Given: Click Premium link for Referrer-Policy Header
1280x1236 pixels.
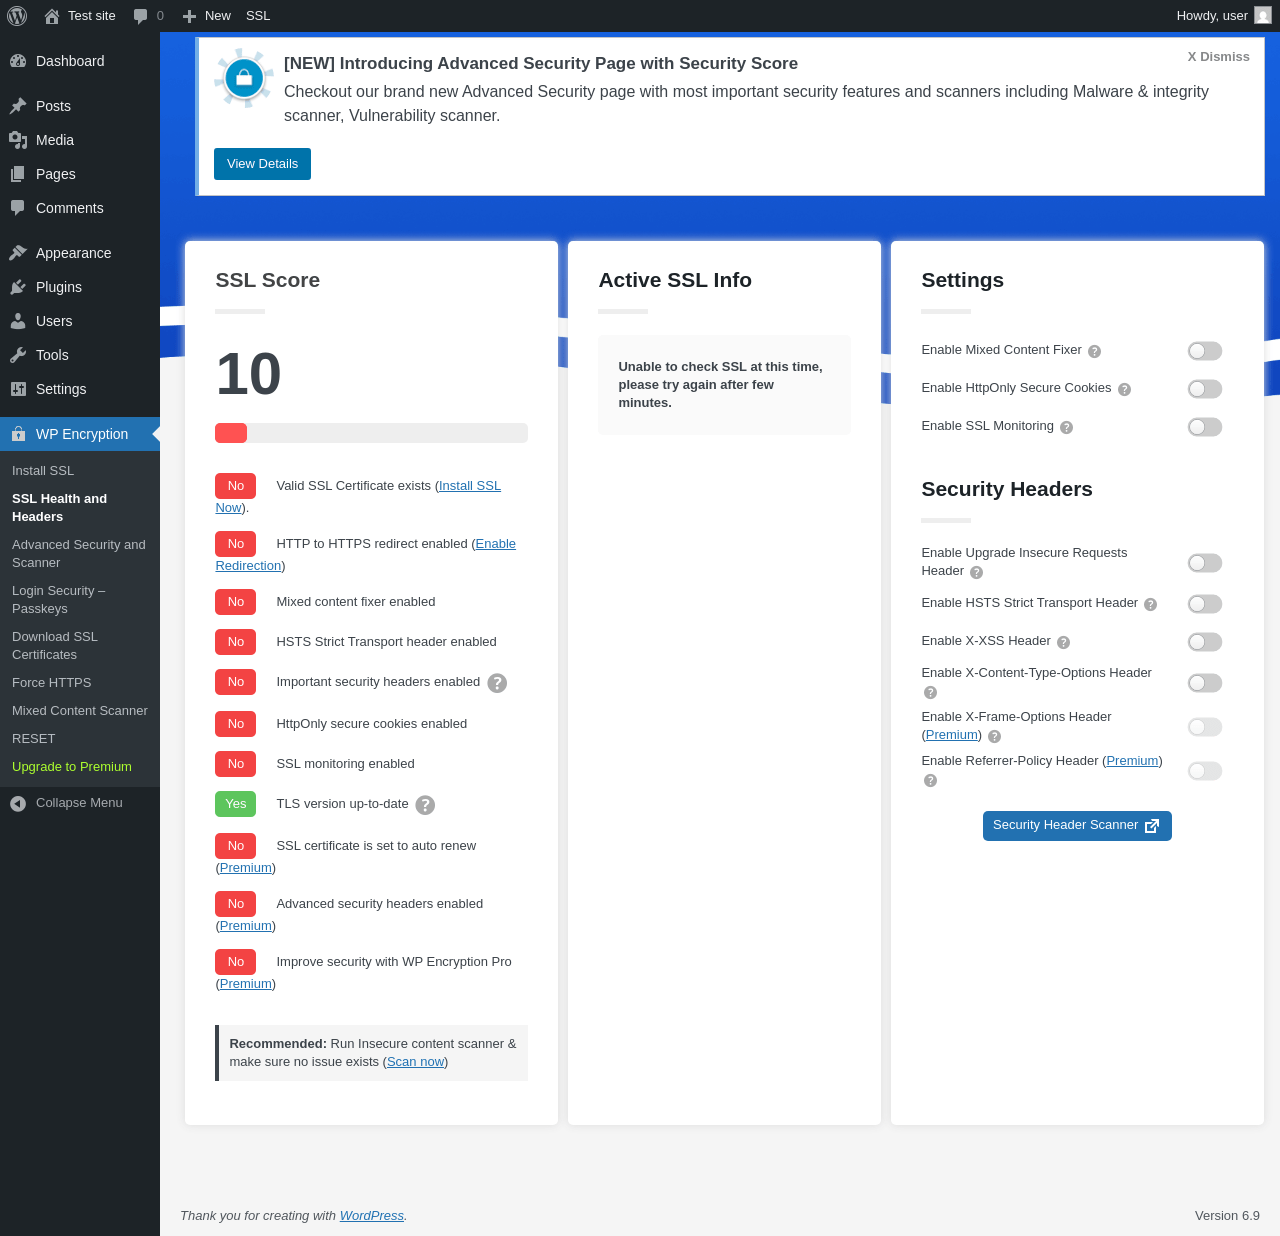Looking at the screenshot, I should click(1132, 761).
